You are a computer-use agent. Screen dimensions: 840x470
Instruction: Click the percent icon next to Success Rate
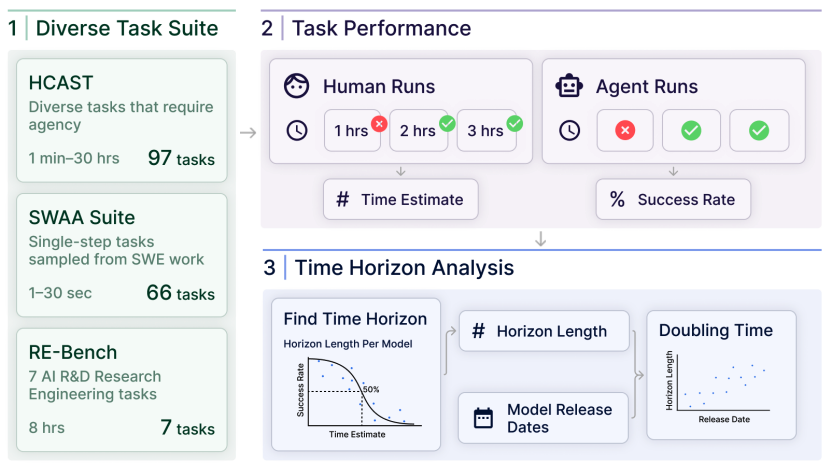point(616,199)
